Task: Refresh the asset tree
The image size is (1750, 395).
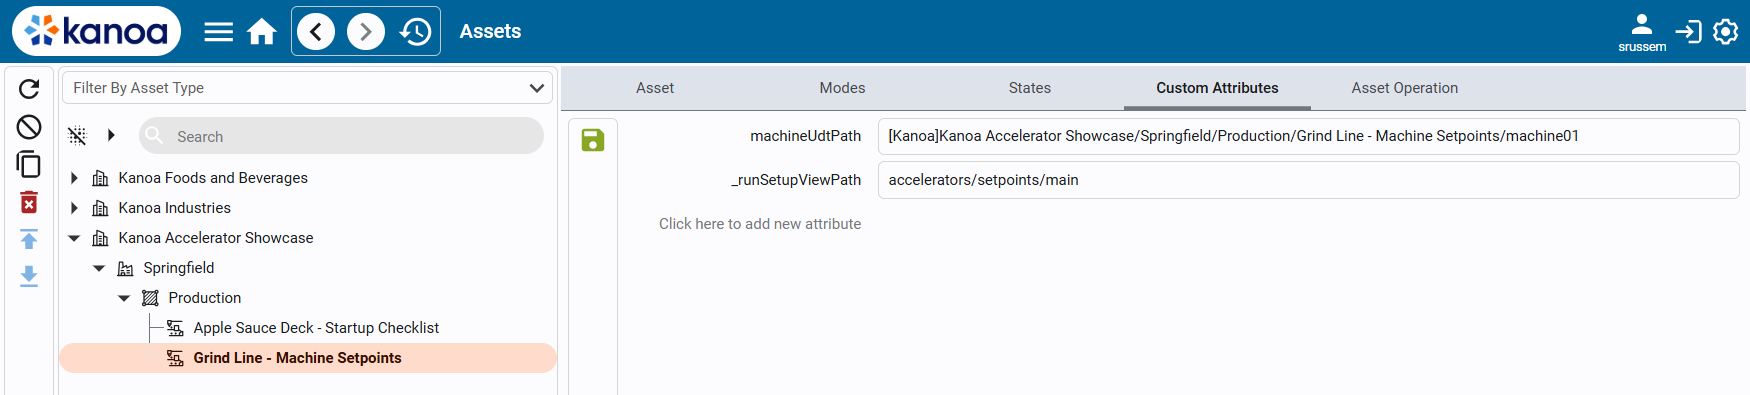Action: pyautogui.click(x=29, y=89)
